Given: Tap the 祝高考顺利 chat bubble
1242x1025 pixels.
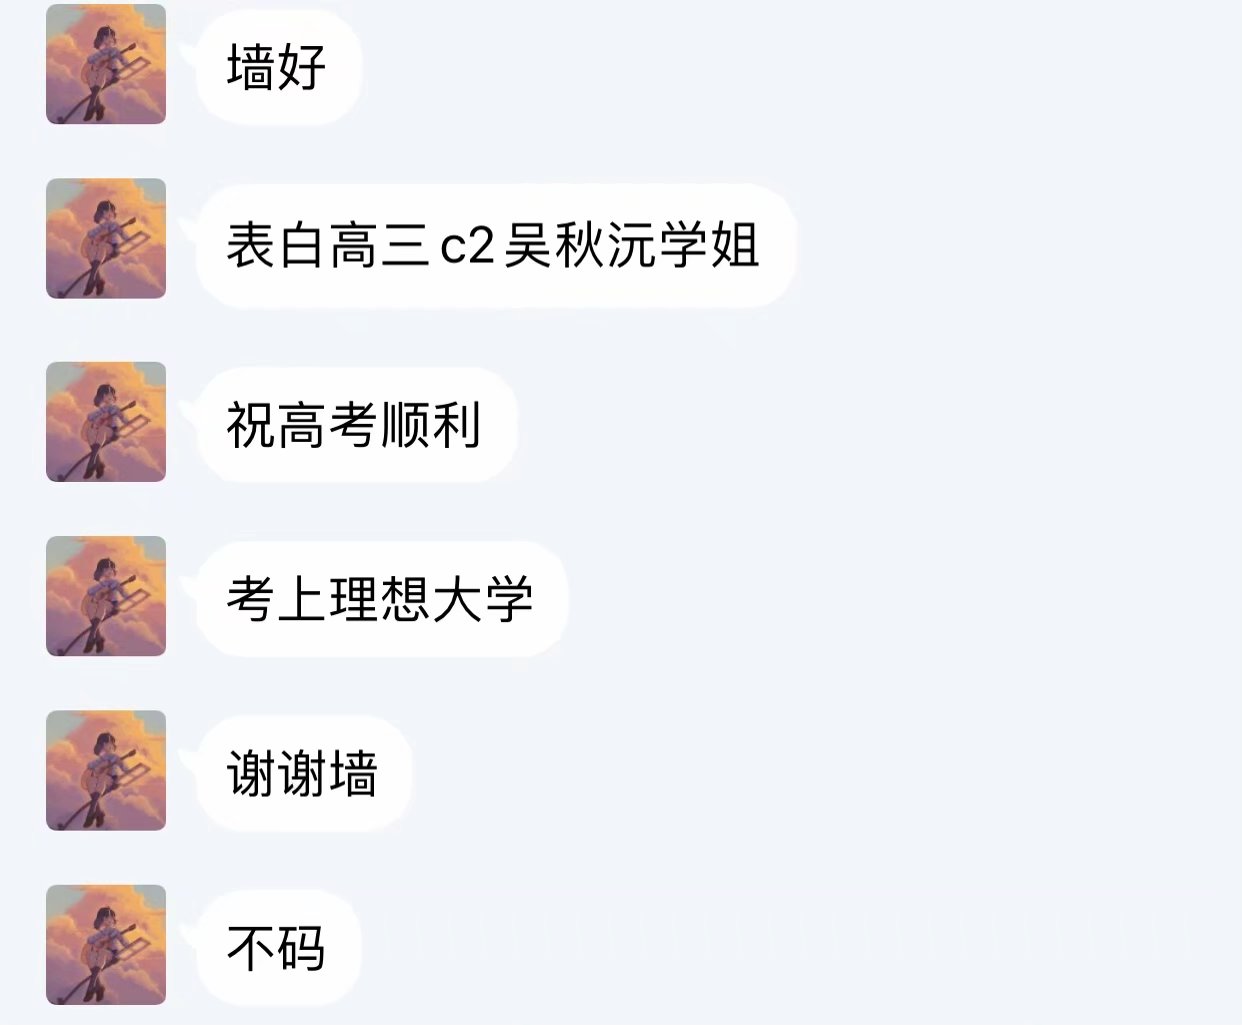Looking at the screenshot, I should 355,425.
